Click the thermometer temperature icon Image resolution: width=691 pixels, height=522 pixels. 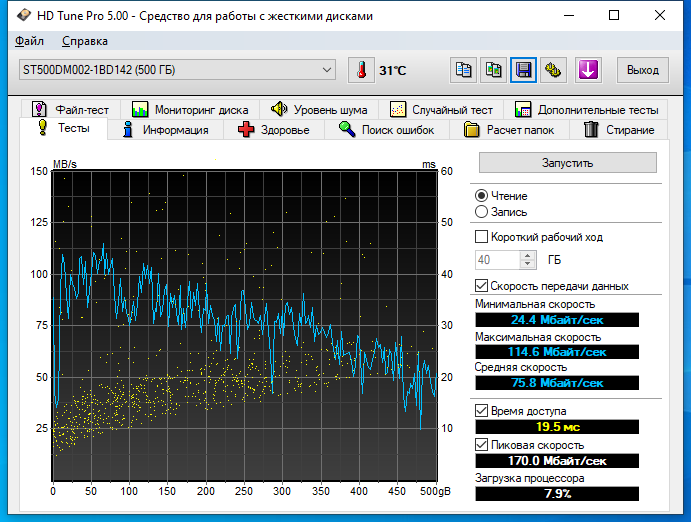[x=360, y=70]
